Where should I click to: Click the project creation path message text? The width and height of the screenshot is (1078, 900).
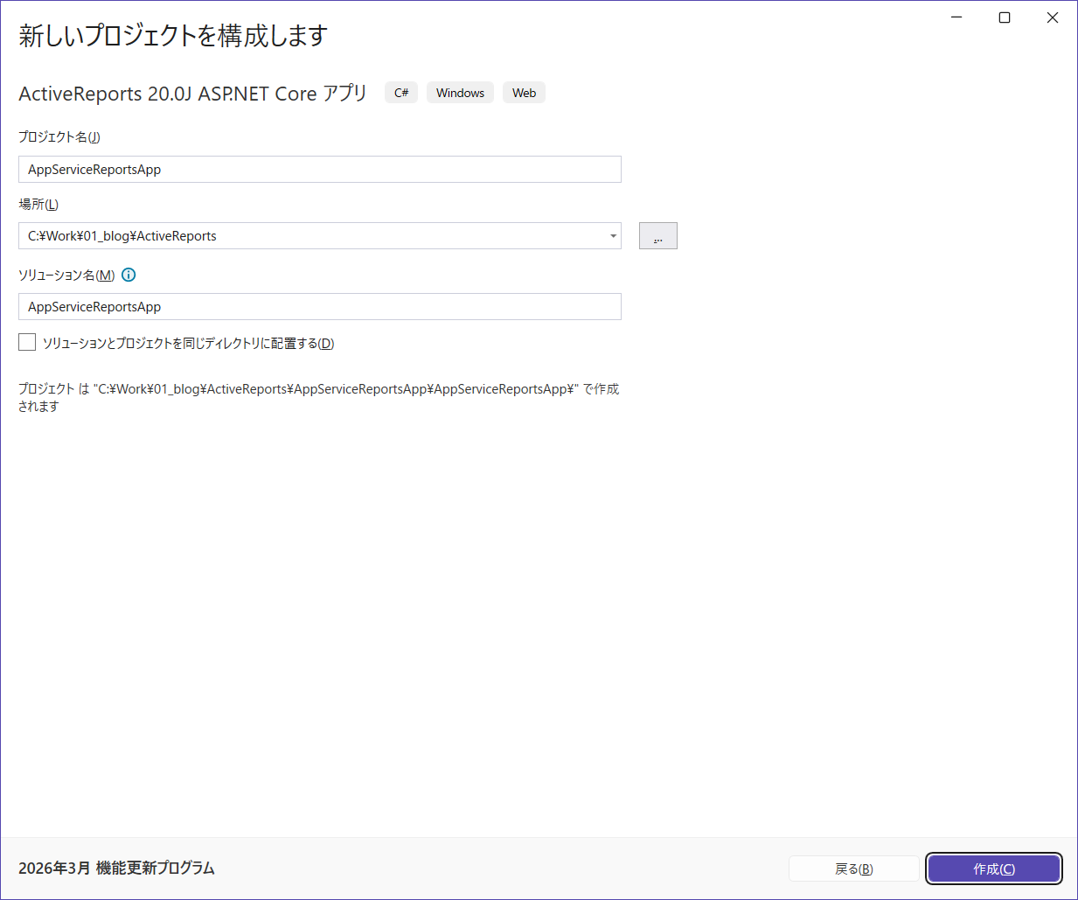319,397
